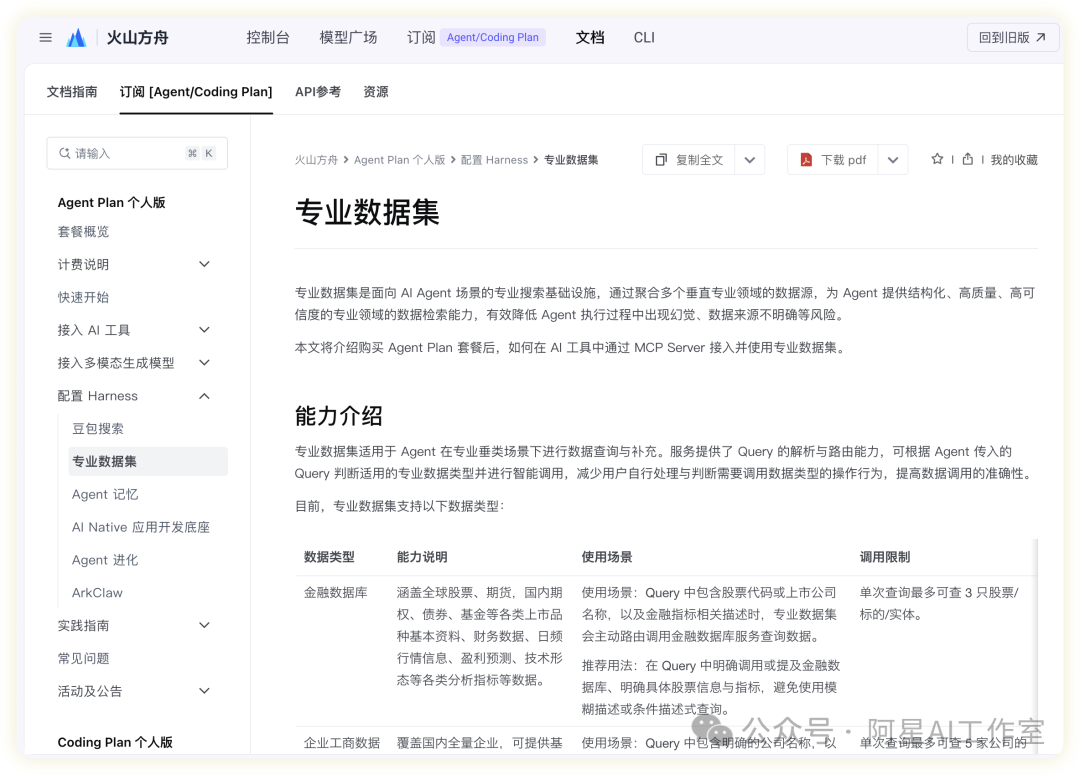Expand the 接入 AI 工具 section
This screenshot has width=1080, height=775.
pos(204,330)
